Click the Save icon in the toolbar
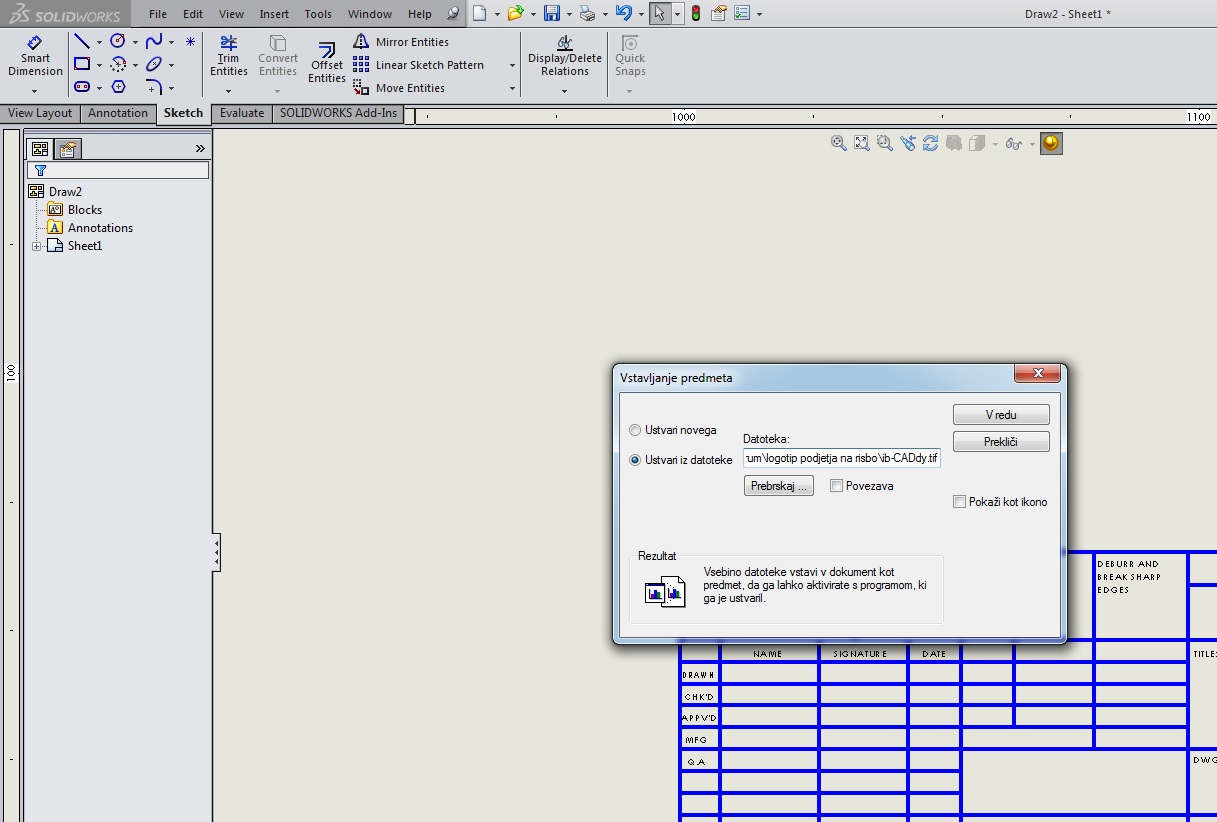 click(551, 14)
